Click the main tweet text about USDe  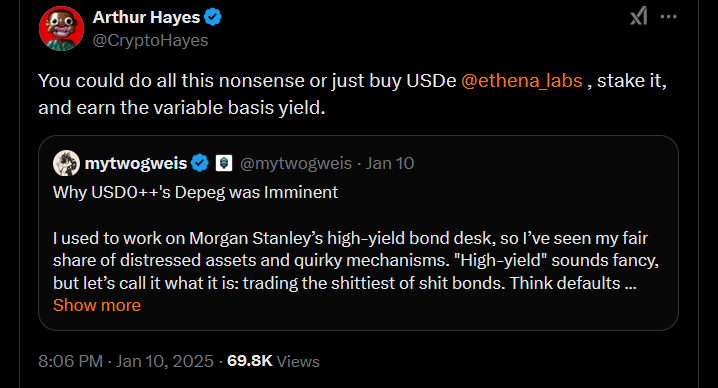tap(353, 94)
